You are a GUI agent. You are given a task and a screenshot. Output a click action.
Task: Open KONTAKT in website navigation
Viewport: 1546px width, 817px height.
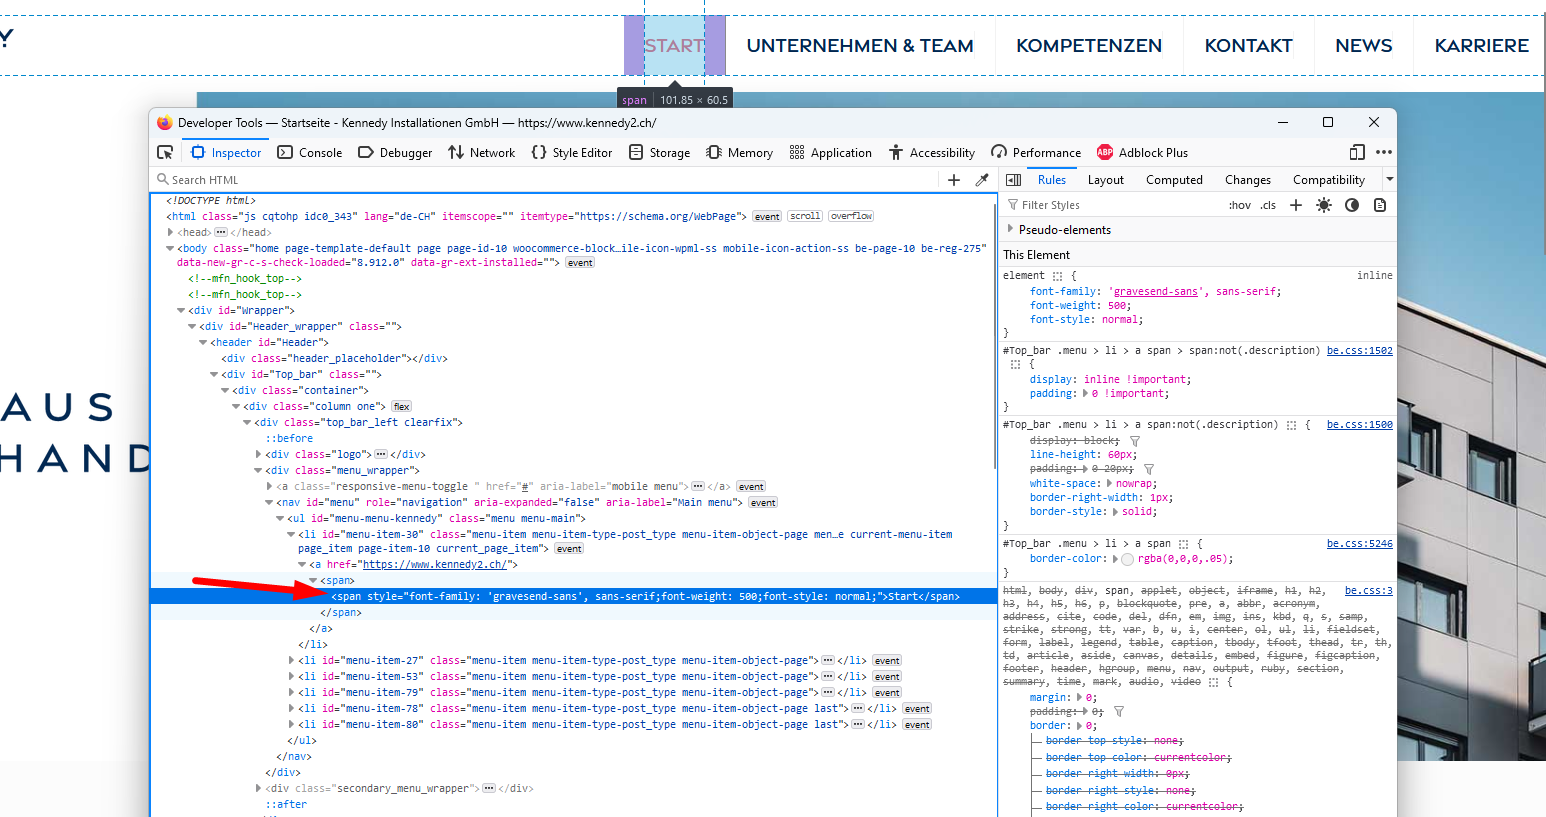point(1248,46)
